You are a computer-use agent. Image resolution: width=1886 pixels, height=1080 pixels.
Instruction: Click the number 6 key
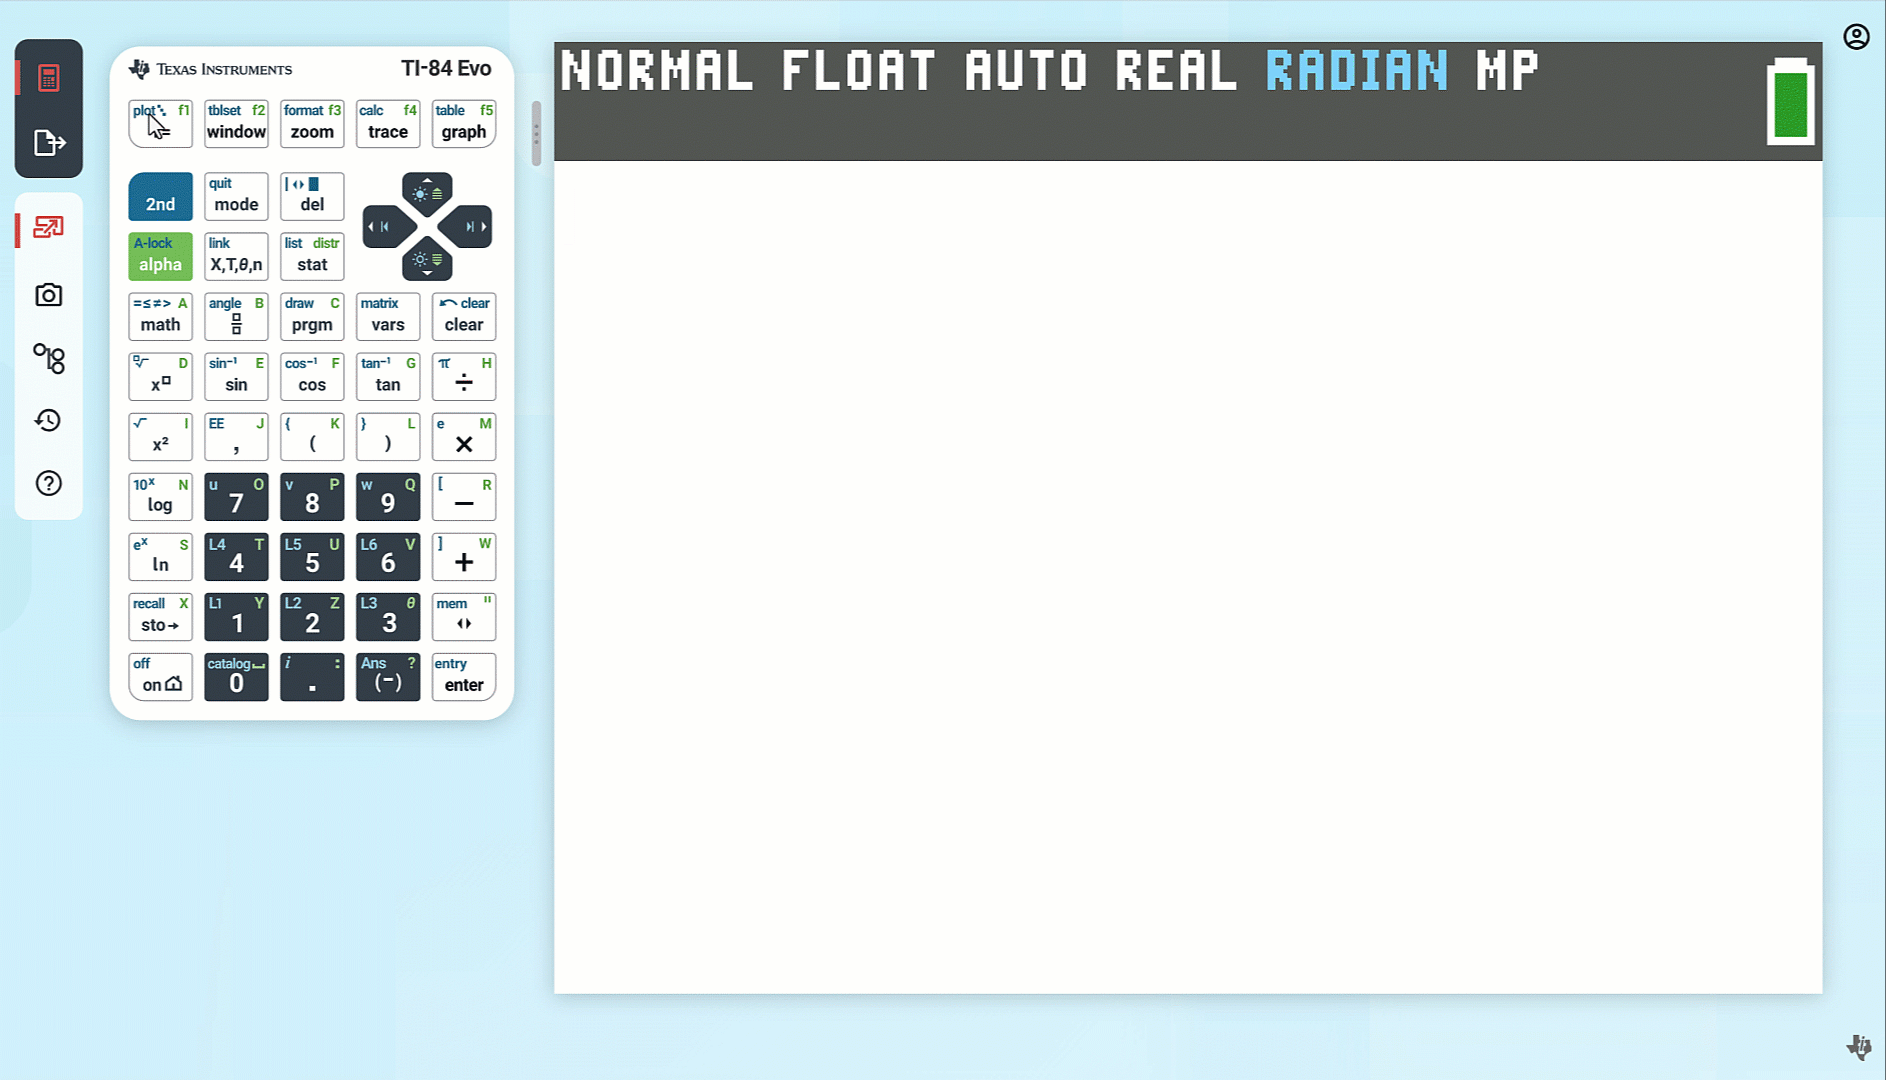click(388, 557)
